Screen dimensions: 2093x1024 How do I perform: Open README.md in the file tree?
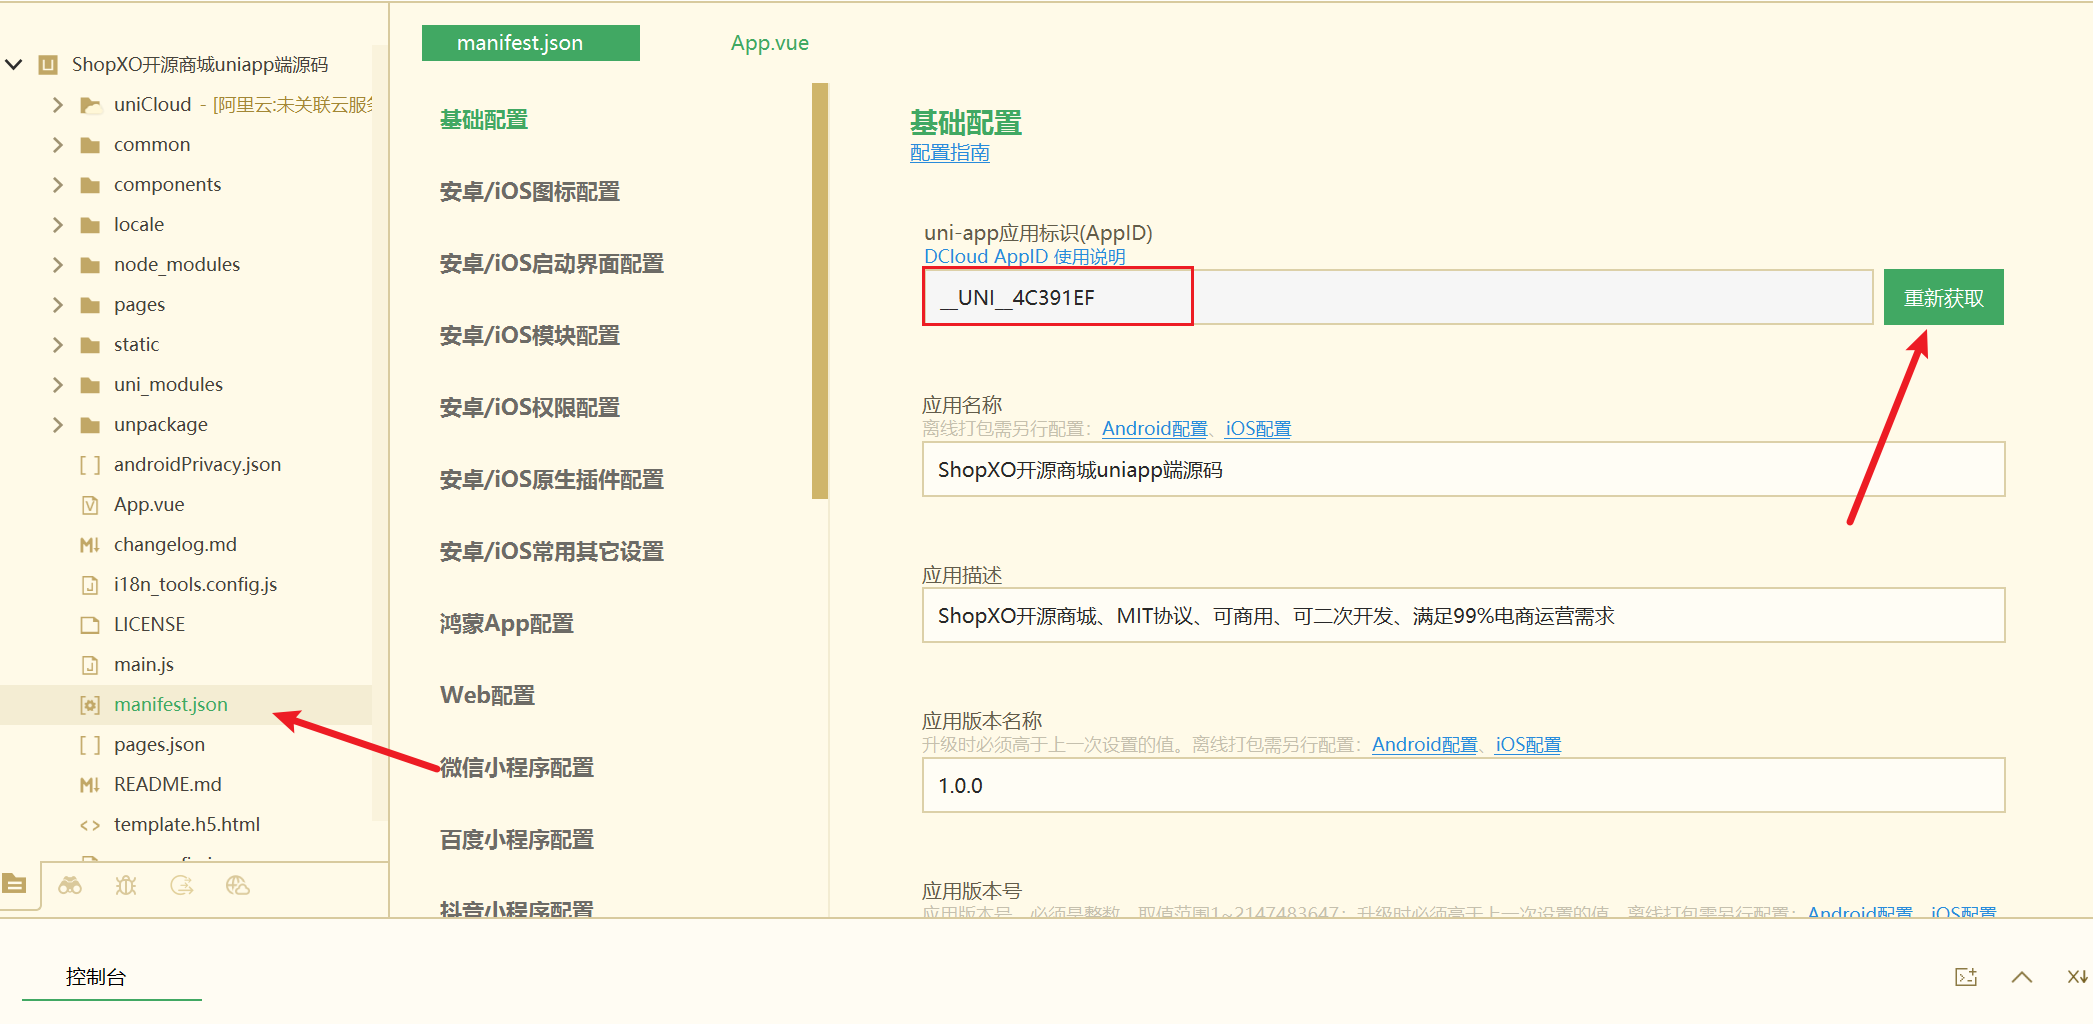(x=168, y=785)
